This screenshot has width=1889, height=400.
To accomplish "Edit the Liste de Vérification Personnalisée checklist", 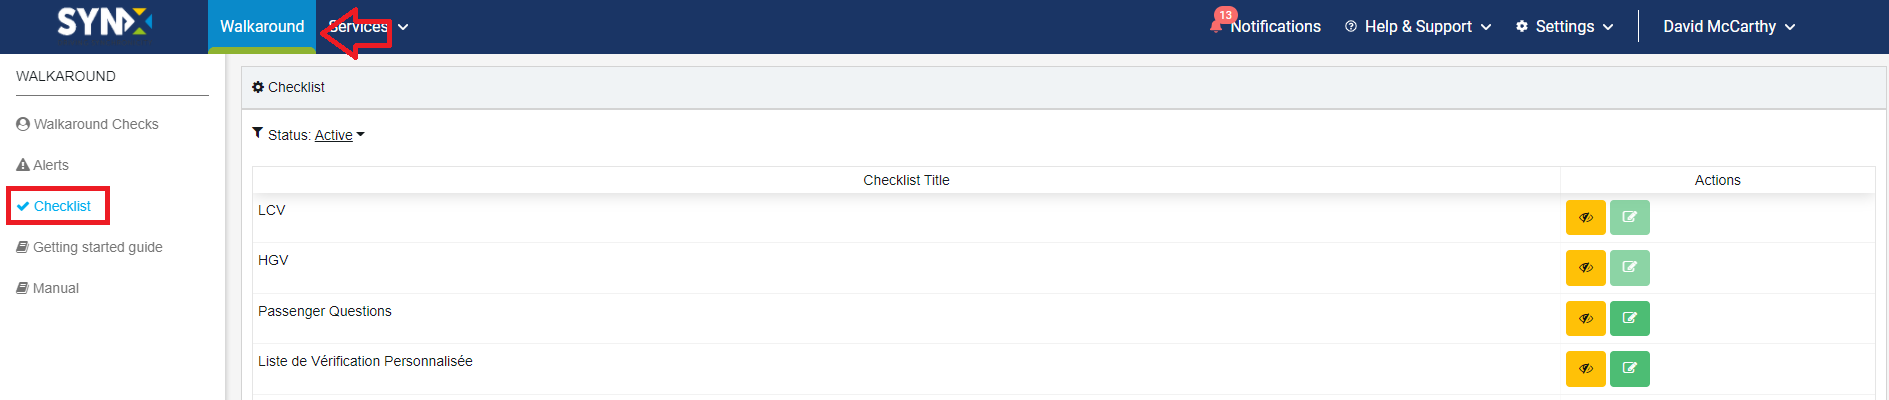I will click(1629, 368).
